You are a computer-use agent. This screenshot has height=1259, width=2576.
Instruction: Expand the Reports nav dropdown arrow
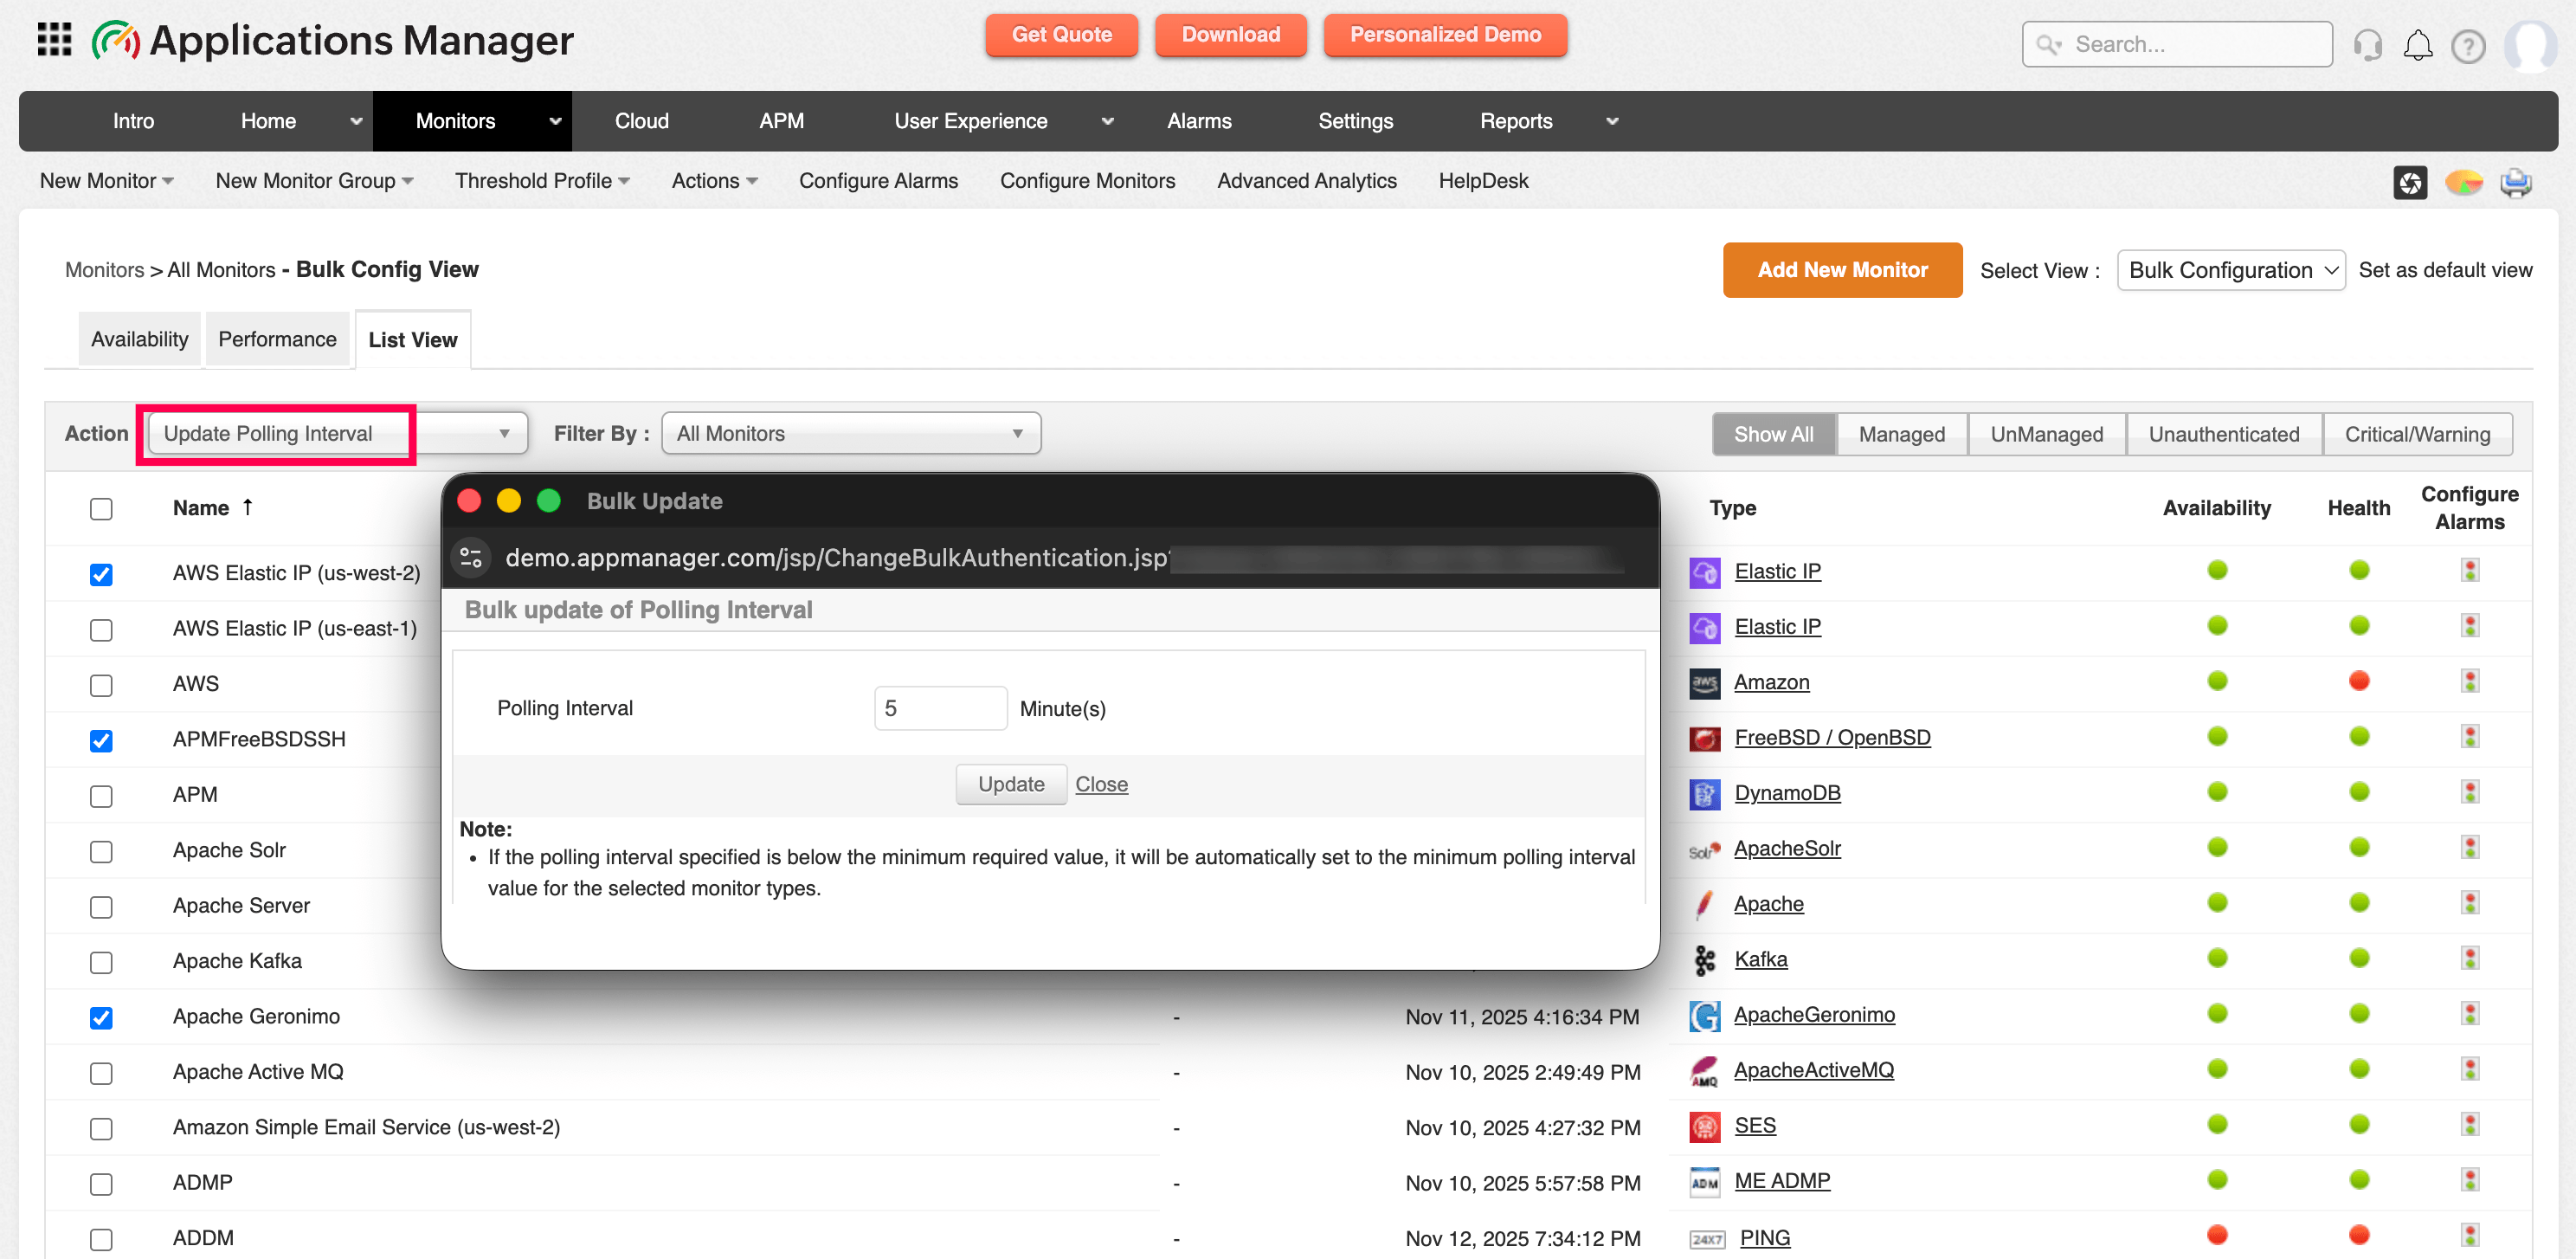pos(1611,122)
